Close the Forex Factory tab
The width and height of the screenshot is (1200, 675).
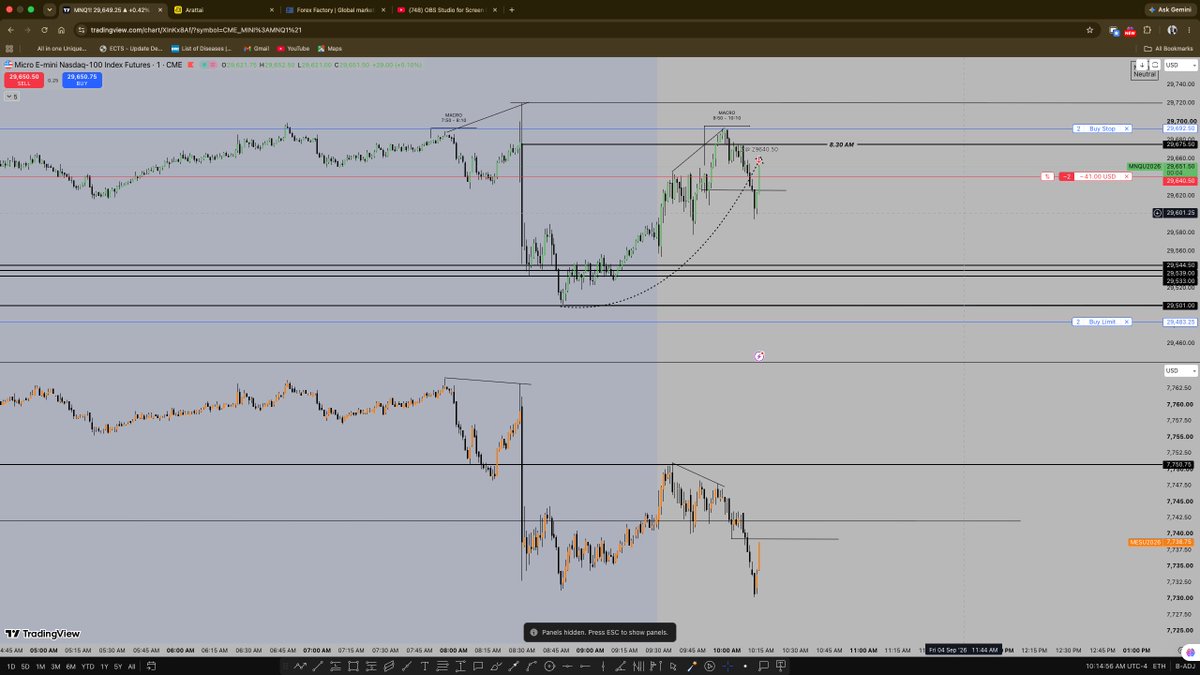pos(383,10)
